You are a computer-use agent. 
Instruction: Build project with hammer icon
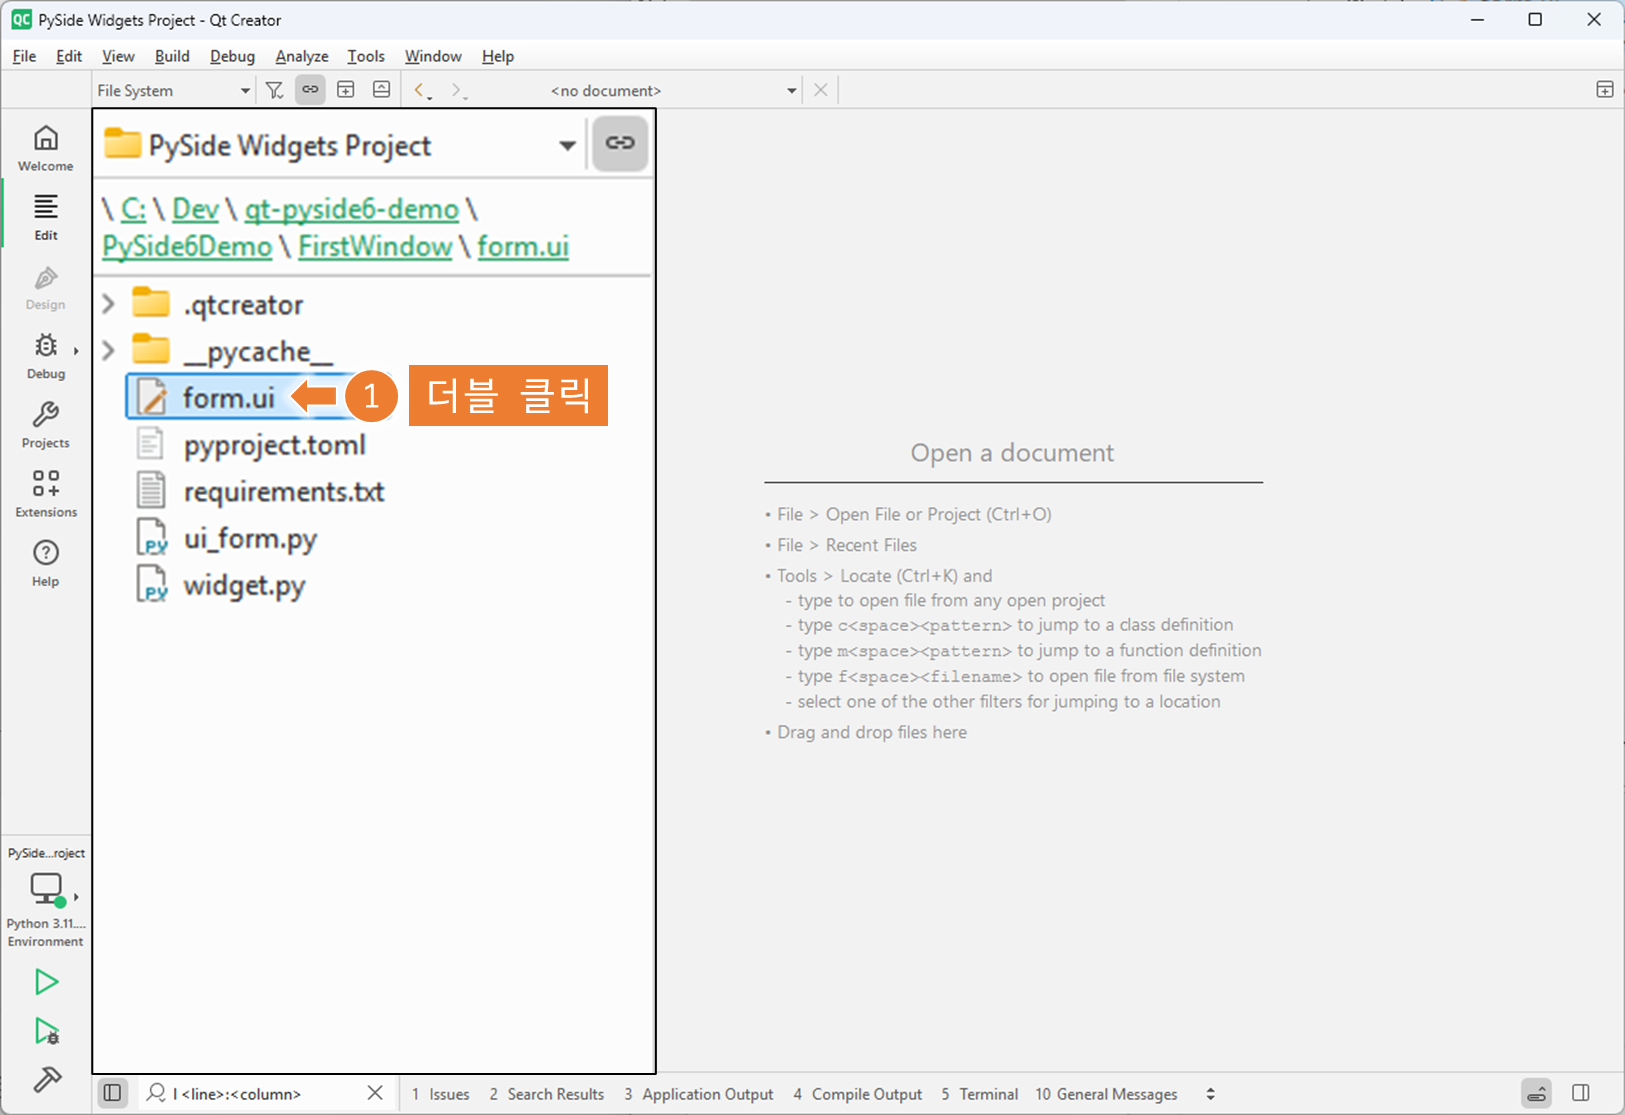(46, 1079)
